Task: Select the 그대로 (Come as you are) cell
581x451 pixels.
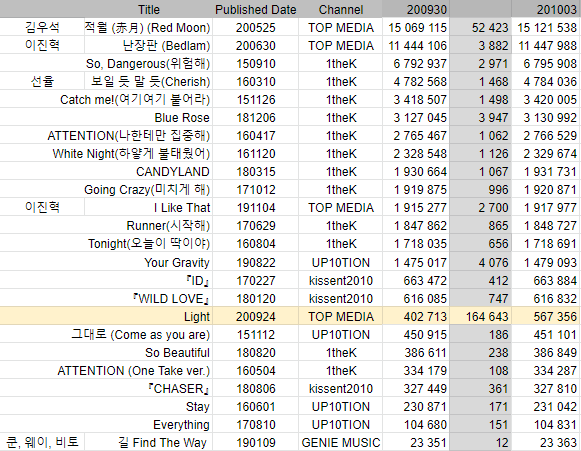Action: click(140, 334)
